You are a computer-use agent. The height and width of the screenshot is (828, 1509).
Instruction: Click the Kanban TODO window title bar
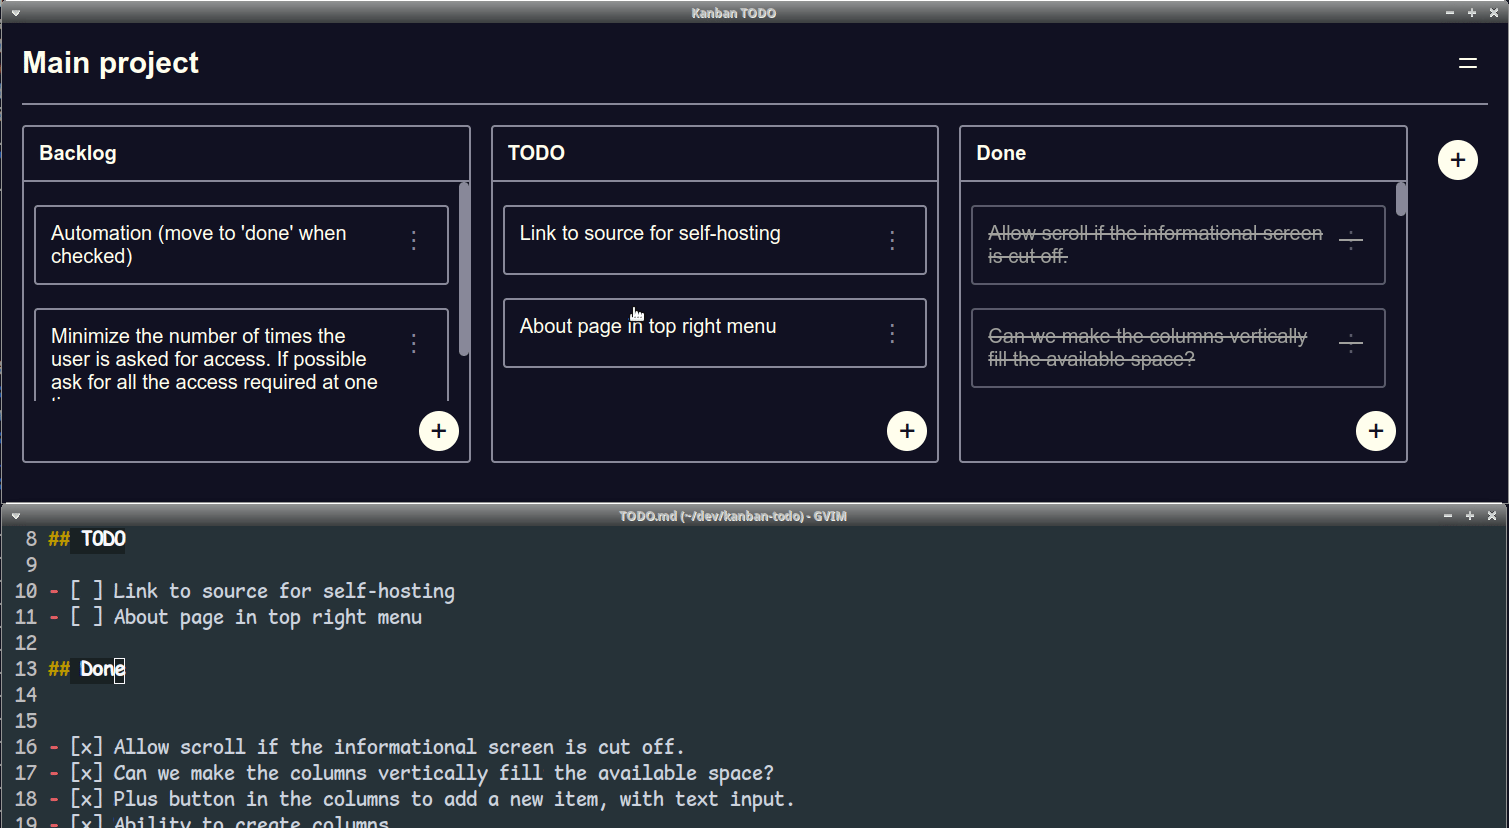click(734, 13)
